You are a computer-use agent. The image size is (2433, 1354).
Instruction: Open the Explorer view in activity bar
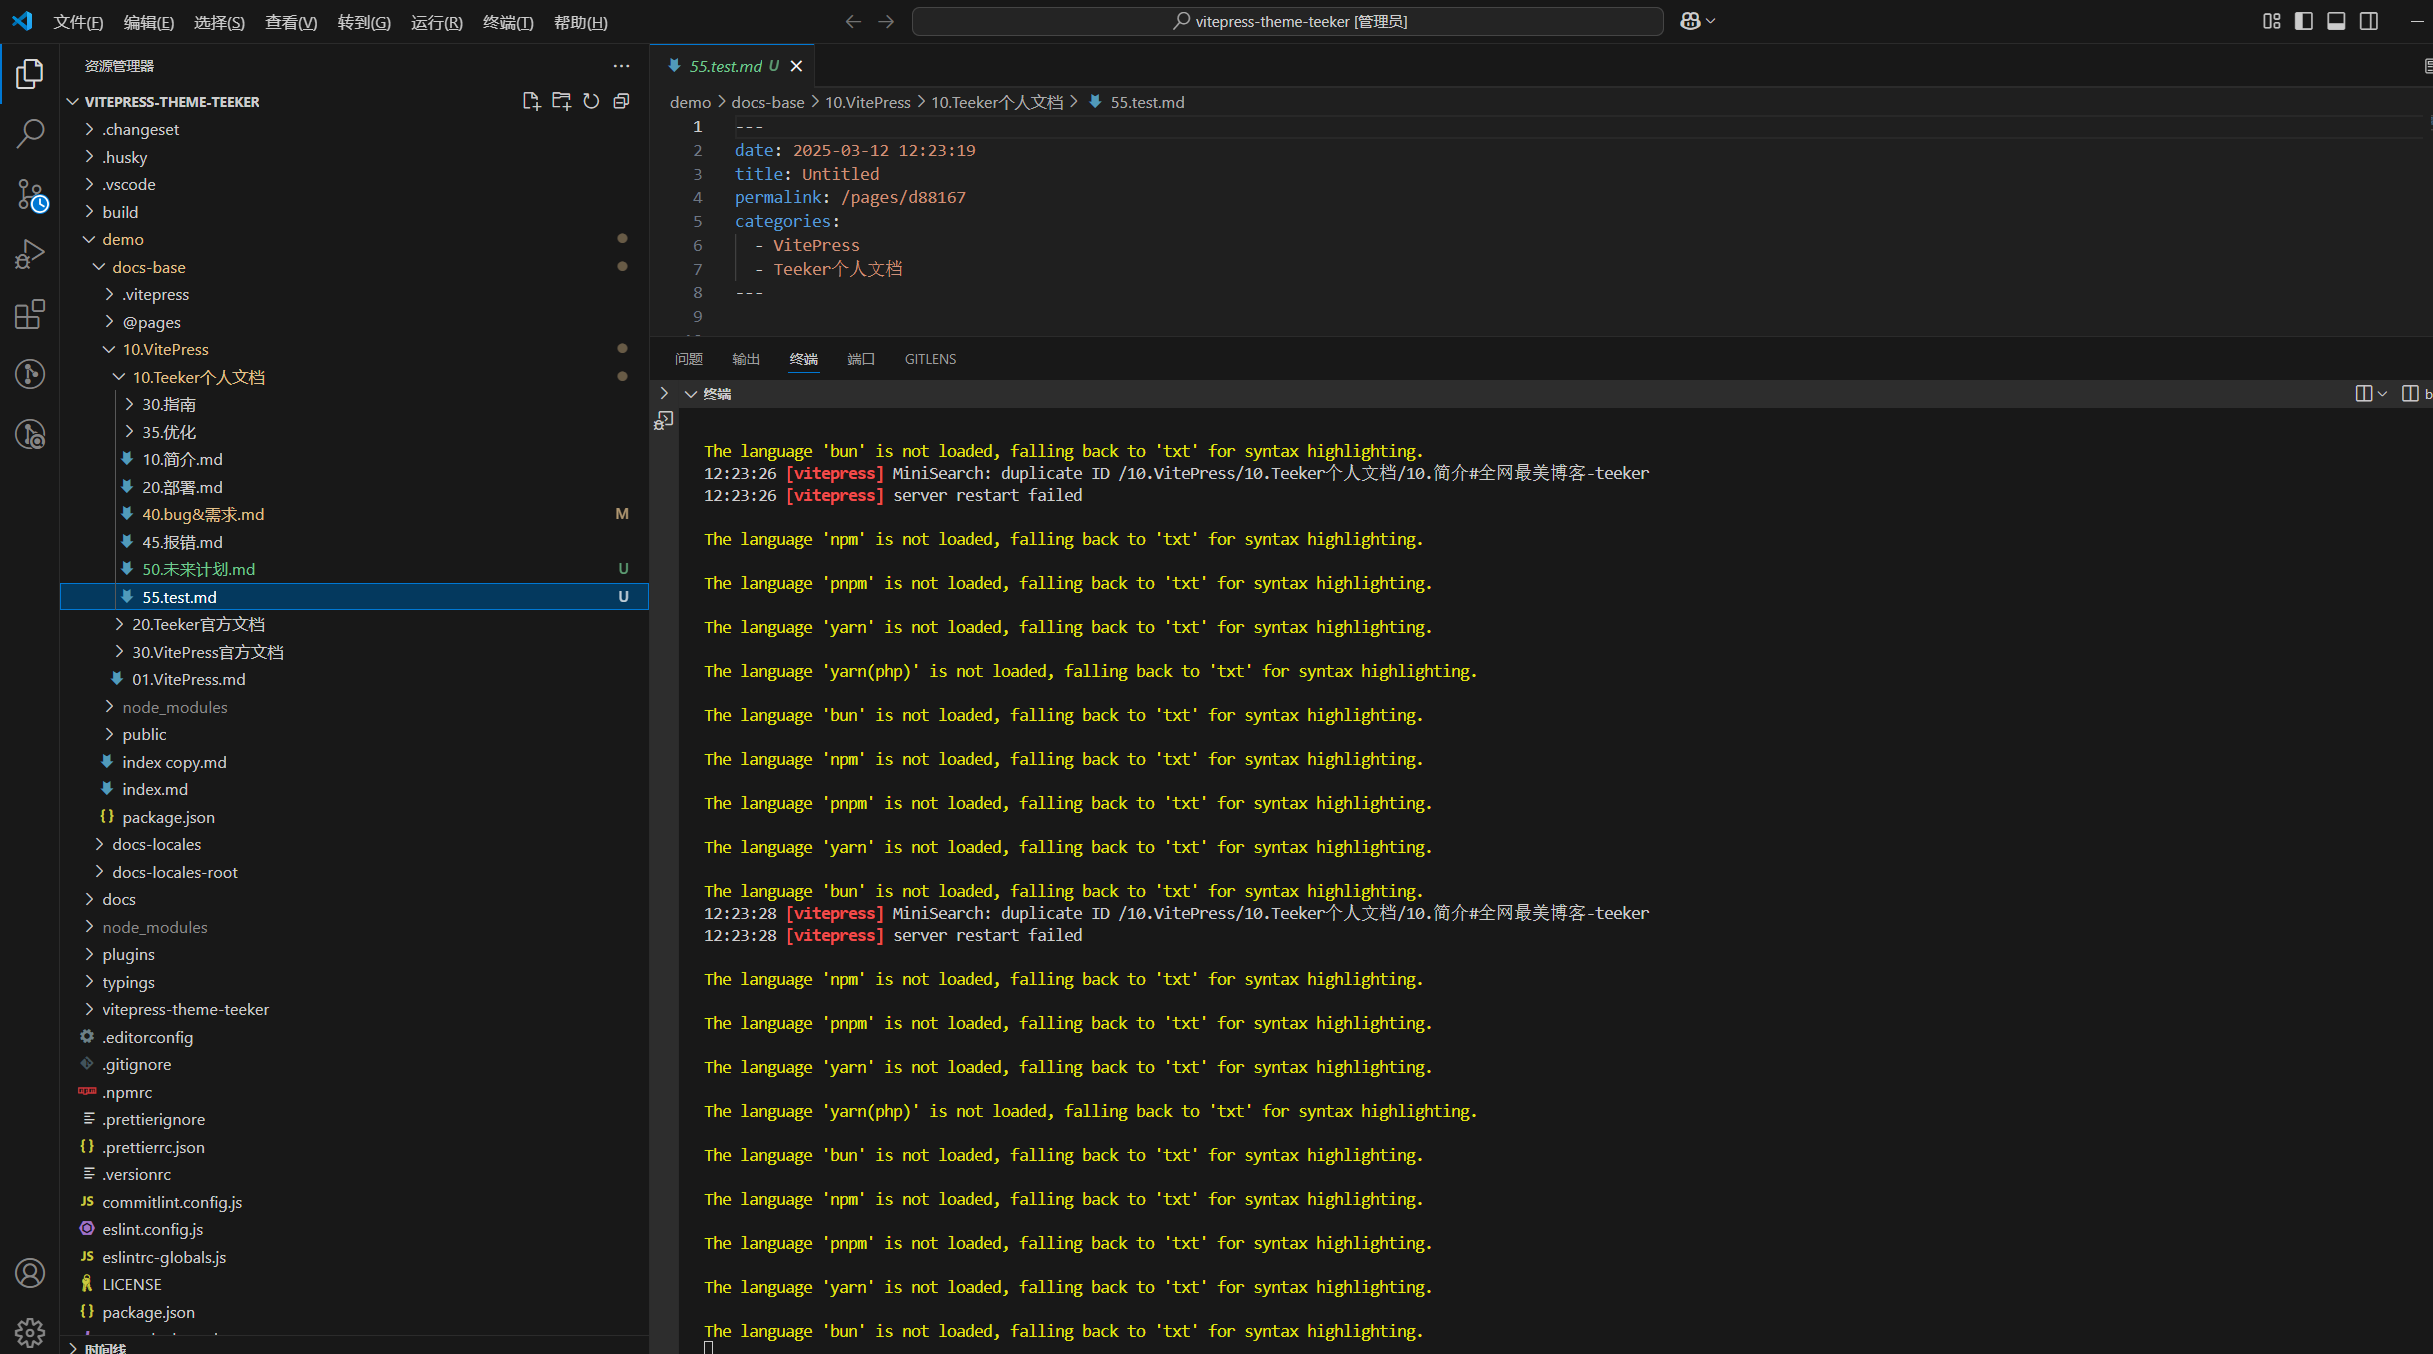pos(30,73)
